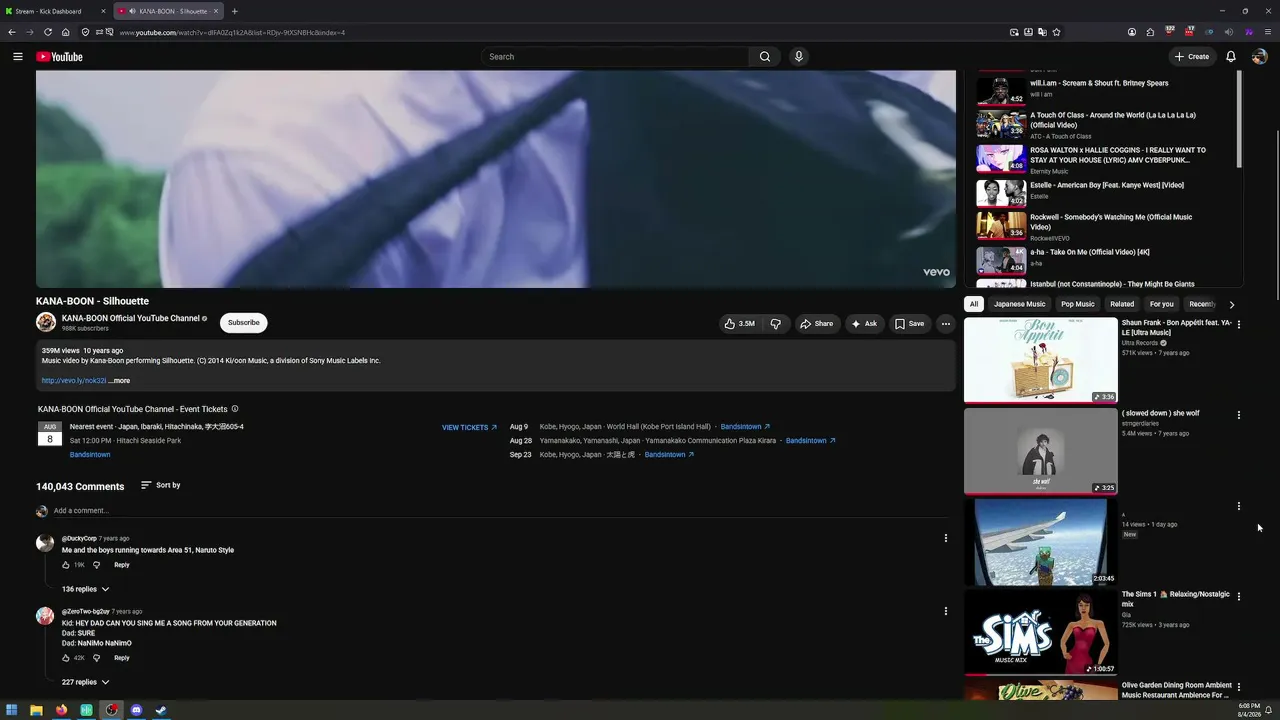
Task: Like DuckyCorp's Area 51 comment
Action: click(66, 565)
